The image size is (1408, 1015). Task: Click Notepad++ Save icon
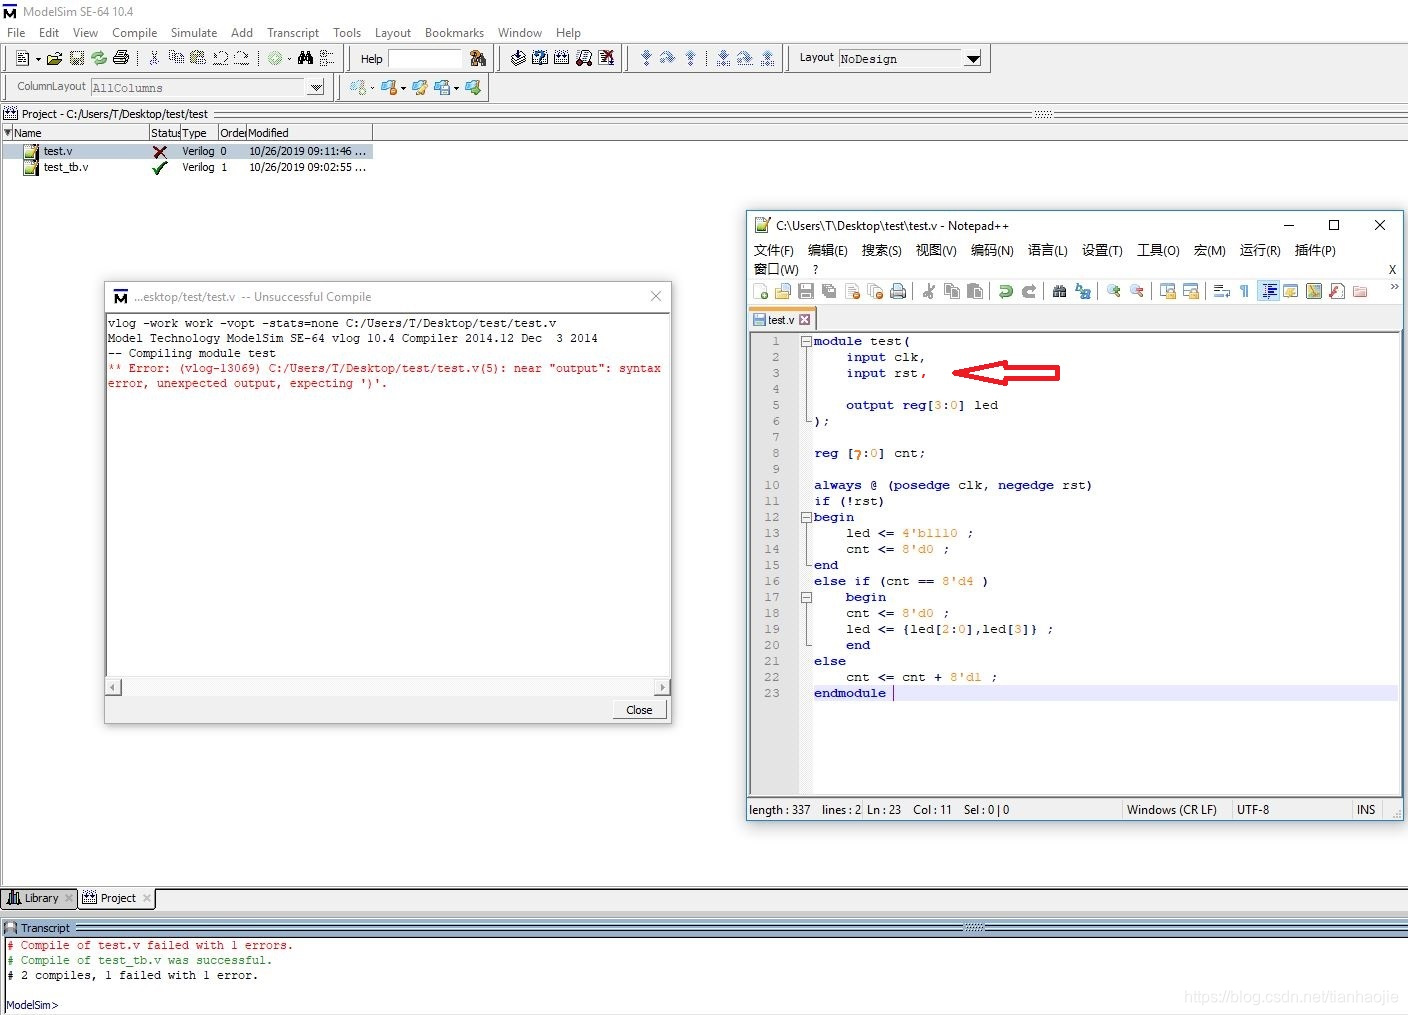(806, 291)
